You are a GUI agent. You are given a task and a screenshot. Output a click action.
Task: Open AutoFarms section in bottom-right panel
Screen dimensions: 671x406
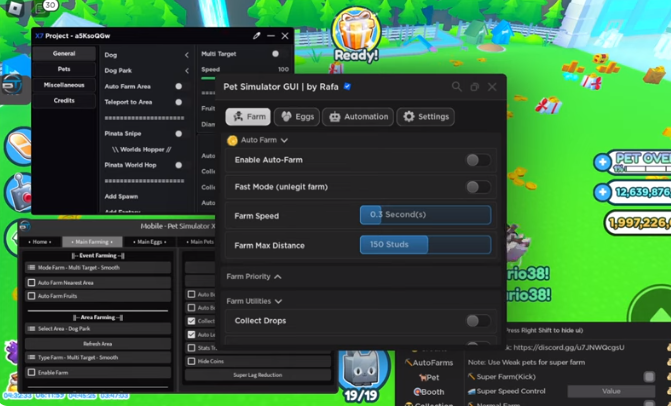(429, 362)
